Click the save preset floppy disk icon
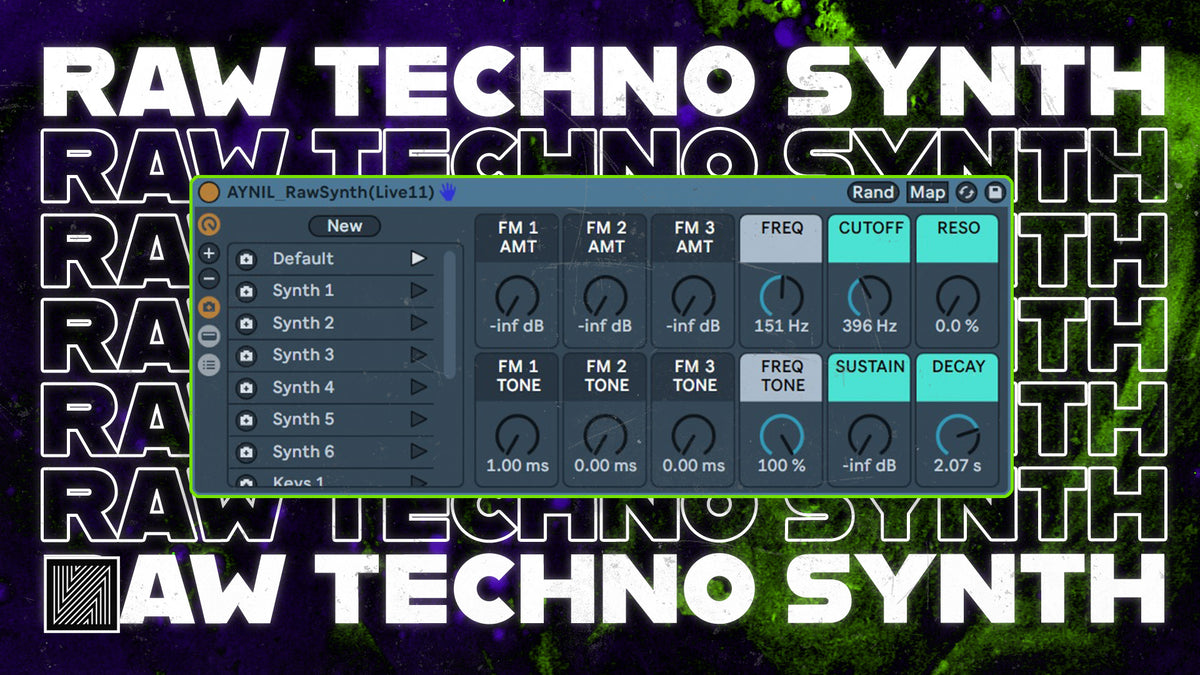The image size is (1200, 675). 994,192
